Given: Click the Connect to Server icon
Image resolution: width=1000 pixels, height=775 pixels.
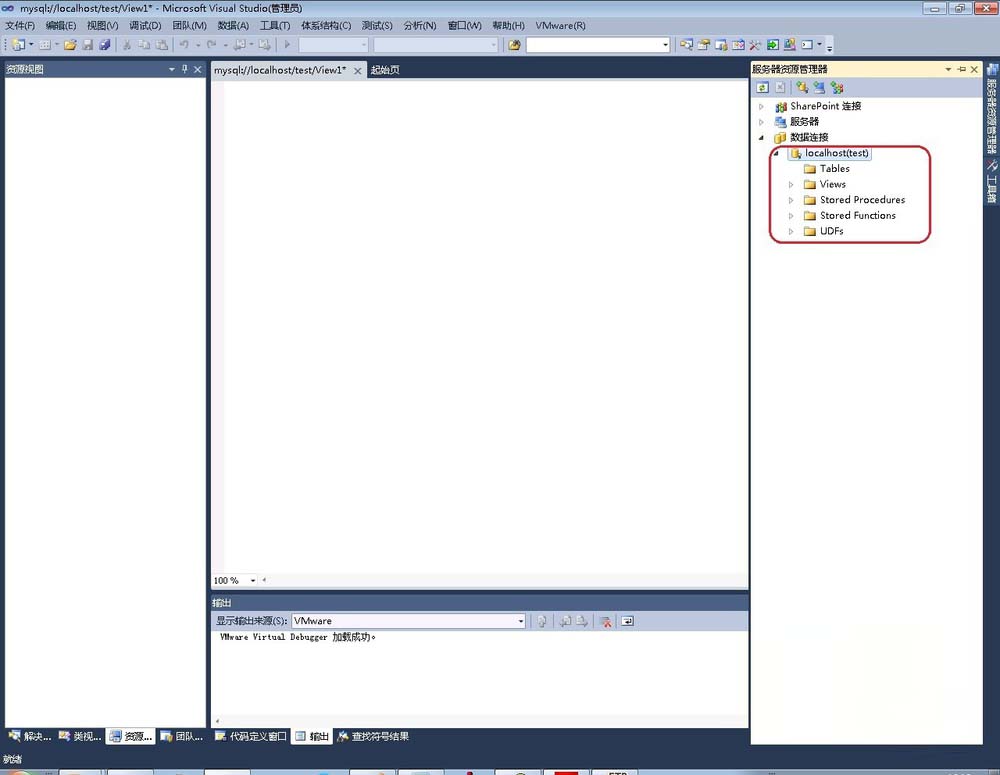Looking at the screenshot, I should tap(819, 87).
